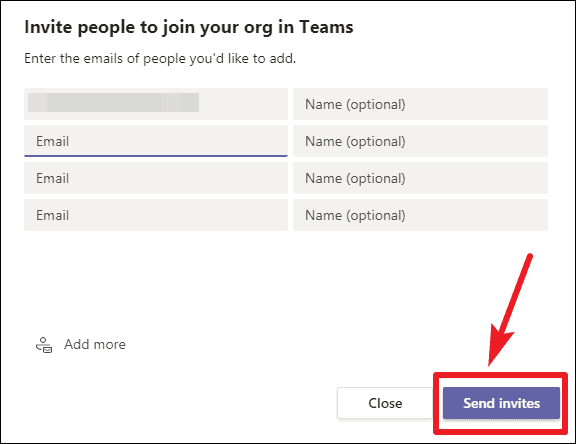Click the second row Name (optional) field
576x444 pixels.
pos(420,141)
